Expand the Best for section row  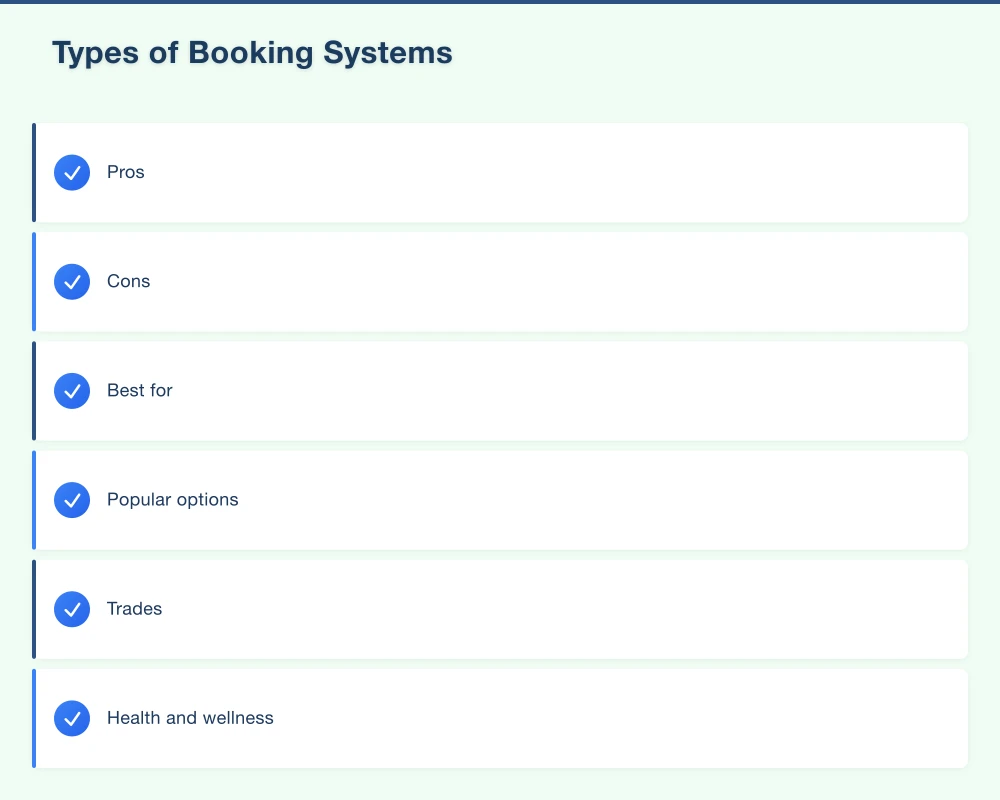pyautogui.click(x=500, y=391)
